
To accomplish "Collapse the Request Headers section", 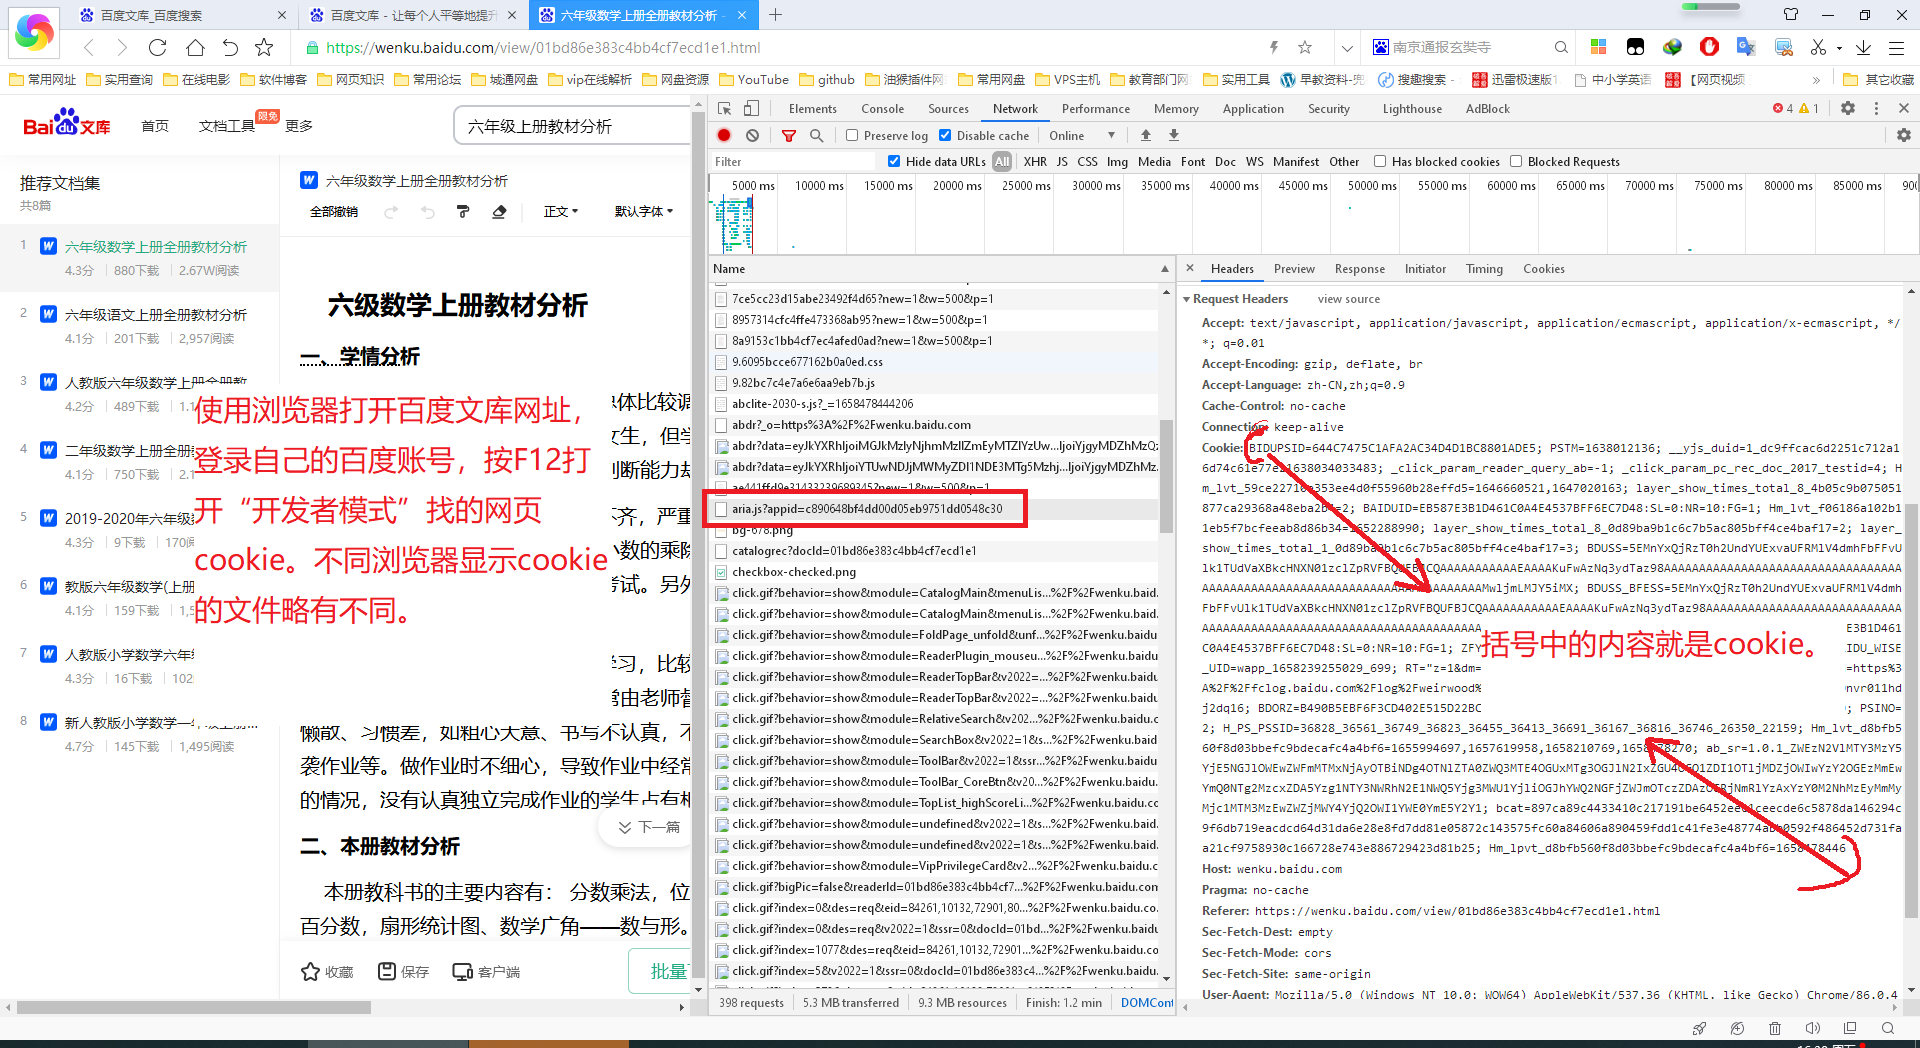I will point(1187,299).
